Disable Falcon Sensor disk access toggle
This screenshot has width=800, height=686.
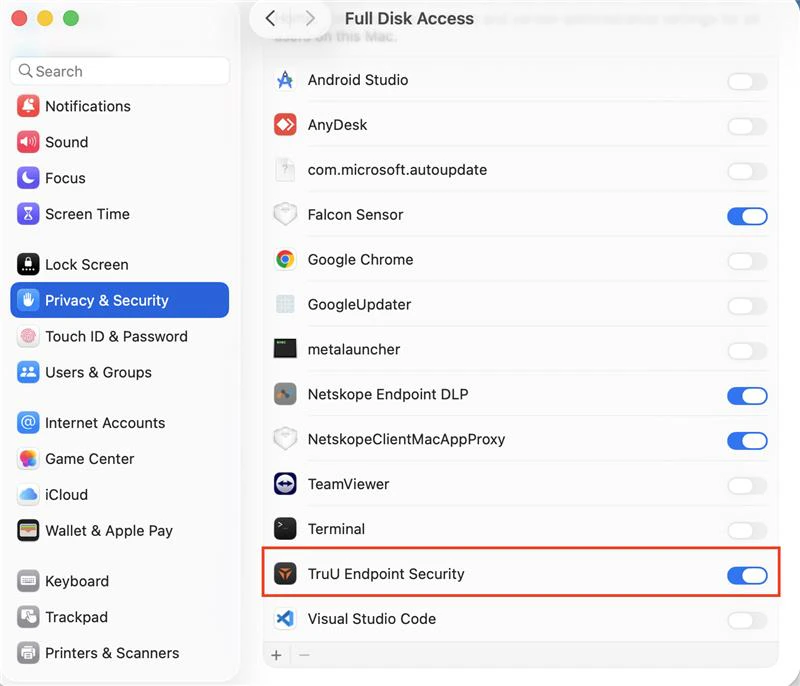click(747, 216)
